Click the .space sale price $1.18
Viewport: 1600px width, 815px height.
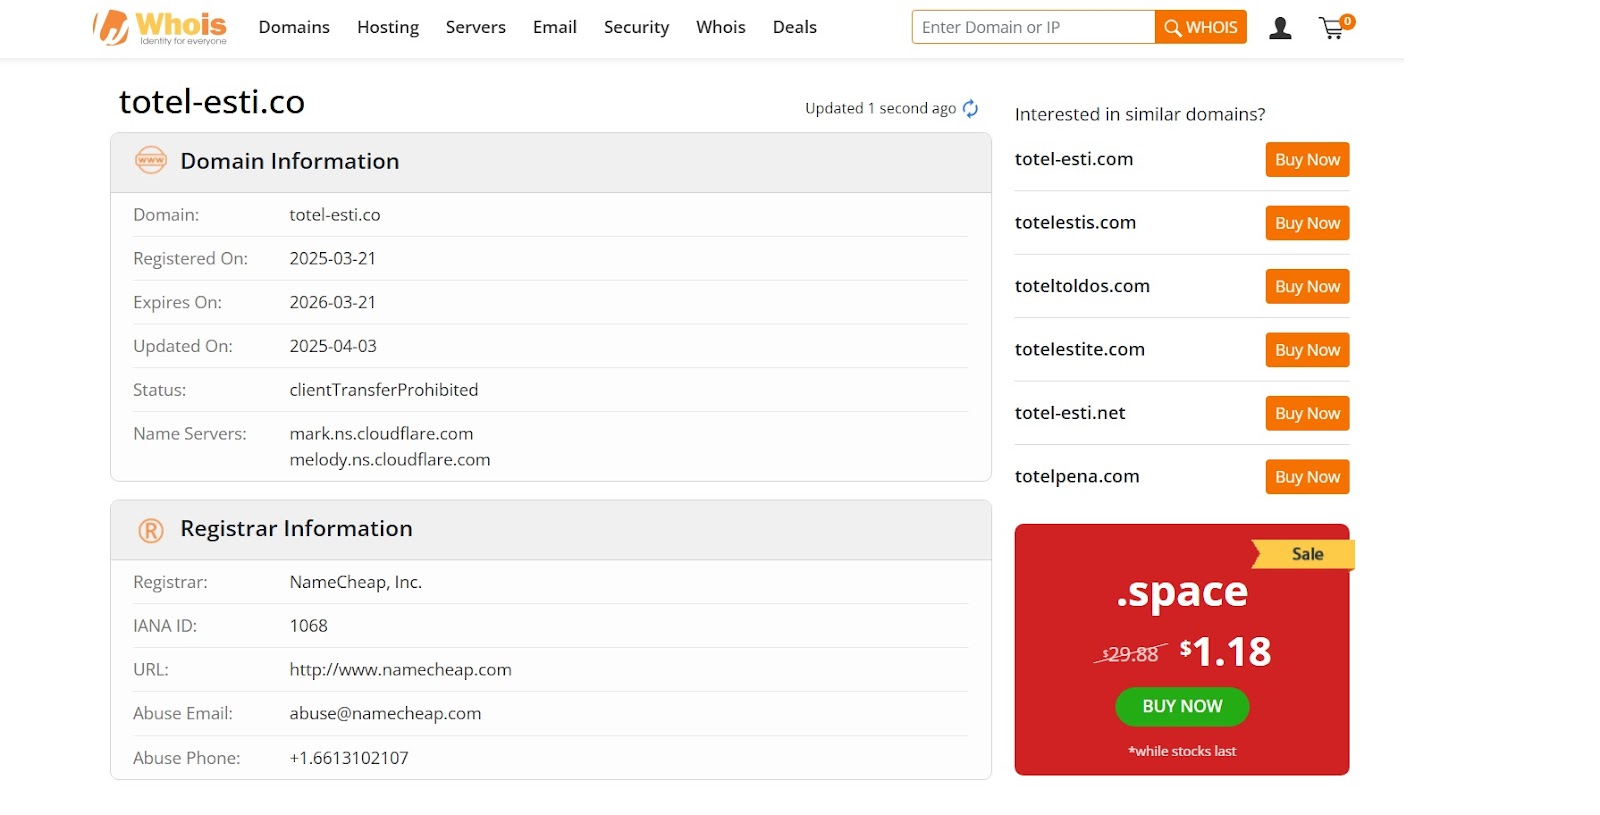coord(1225,652)
